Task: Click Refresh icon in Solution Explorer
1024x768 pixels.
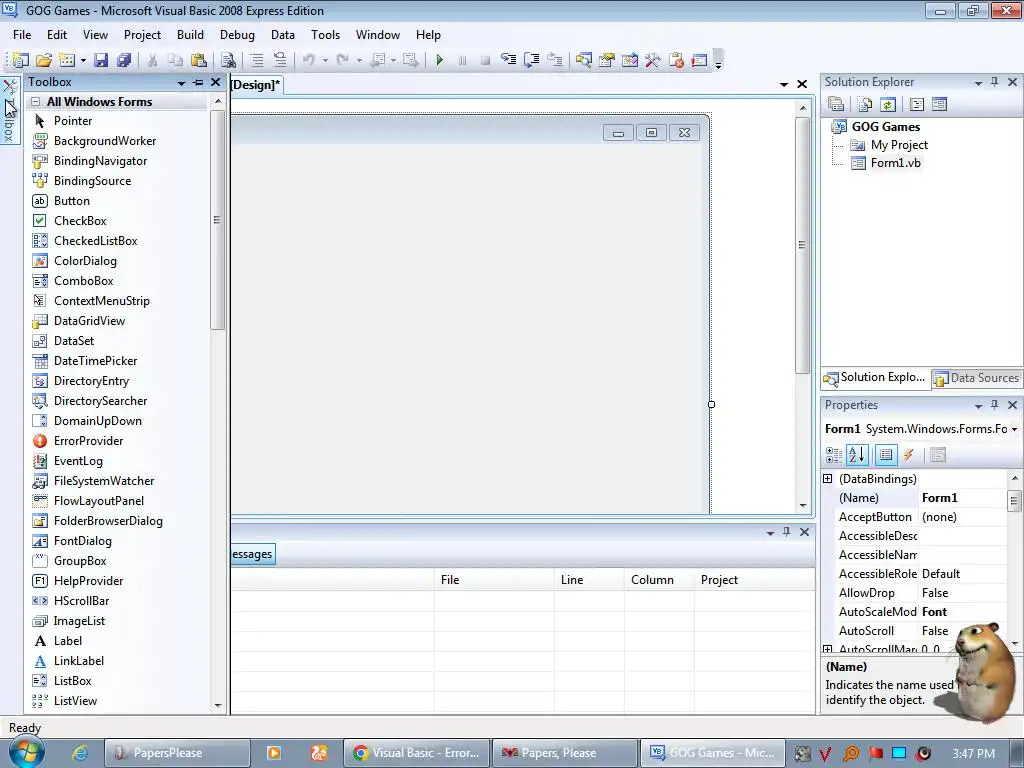Action: 888,104
